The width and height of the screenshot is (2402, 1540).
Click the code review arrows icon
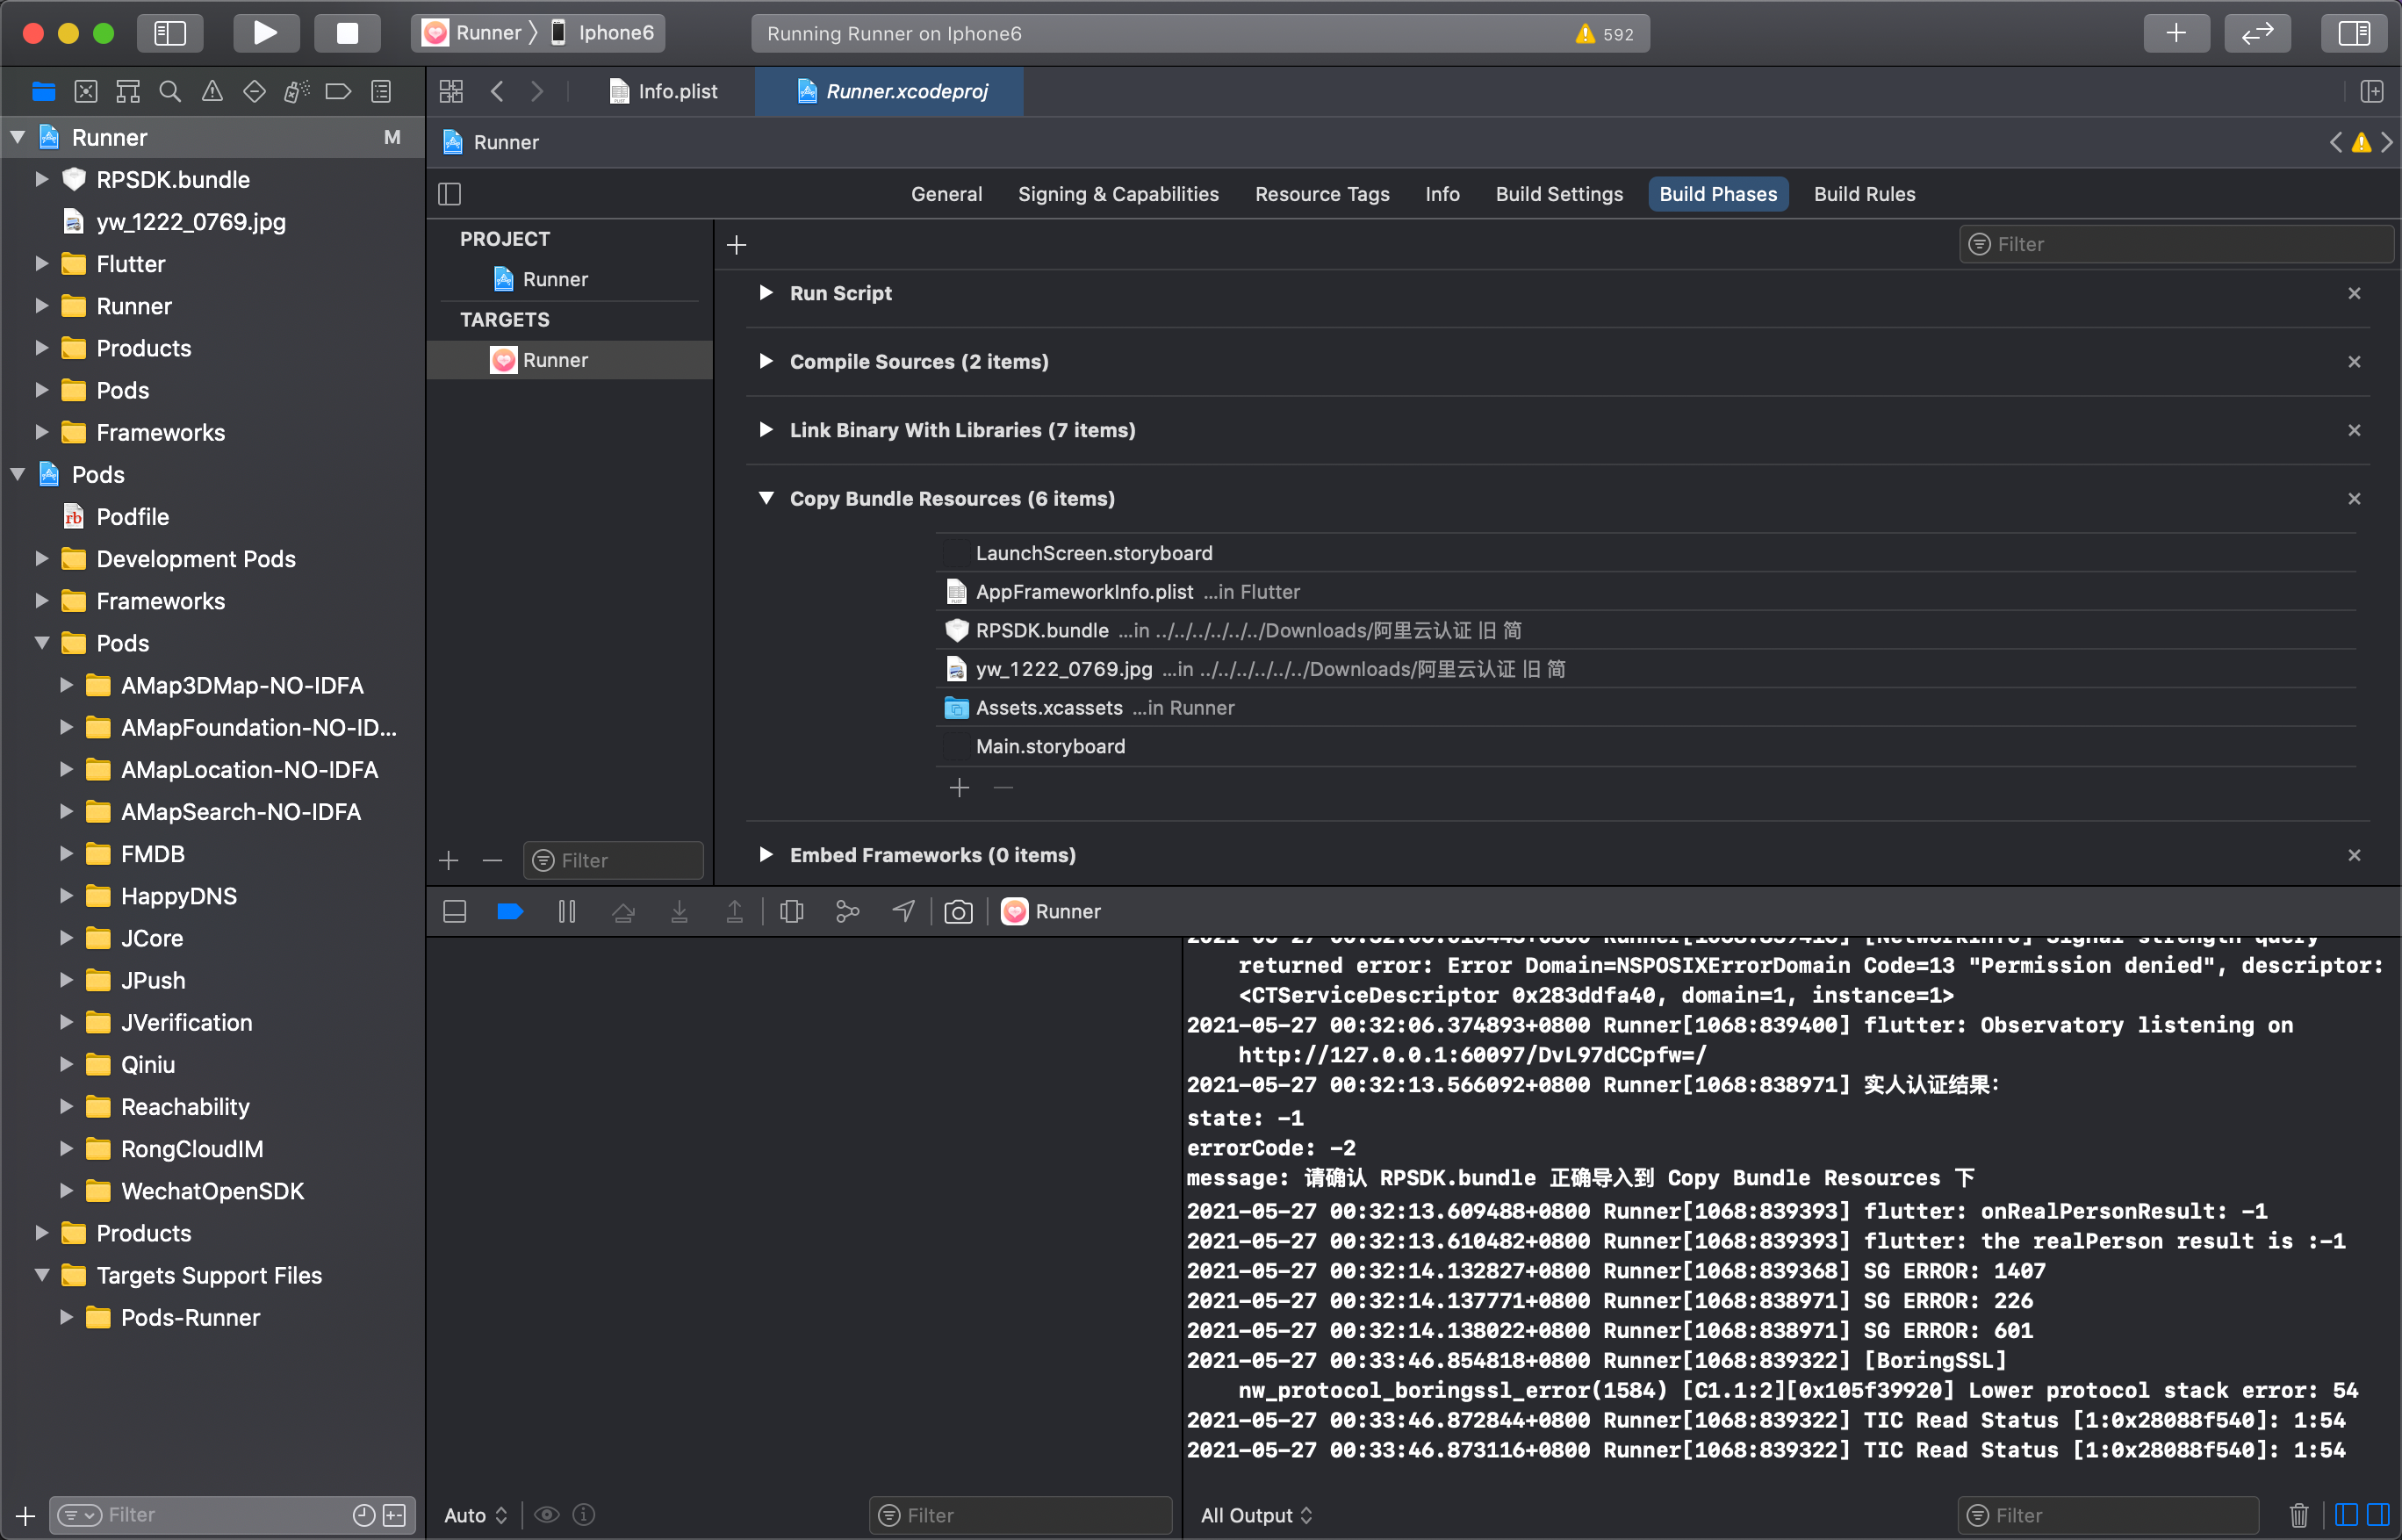click(x=2257, y=33)
